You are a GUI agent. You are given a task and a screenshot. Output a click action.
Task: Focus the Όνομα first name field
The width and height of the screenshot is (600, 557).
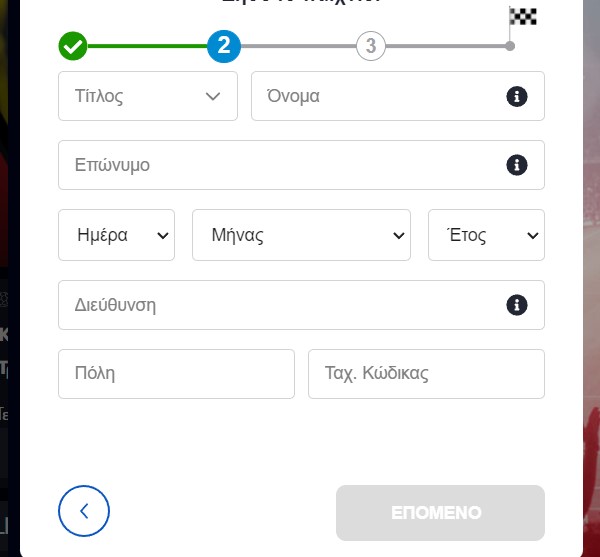coord(398,96)
